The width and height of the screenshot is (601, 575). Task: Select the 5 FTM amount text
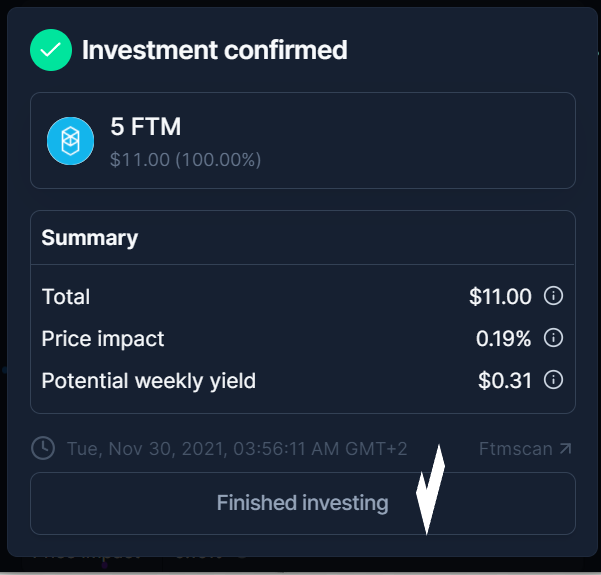[x=145, y=128]
